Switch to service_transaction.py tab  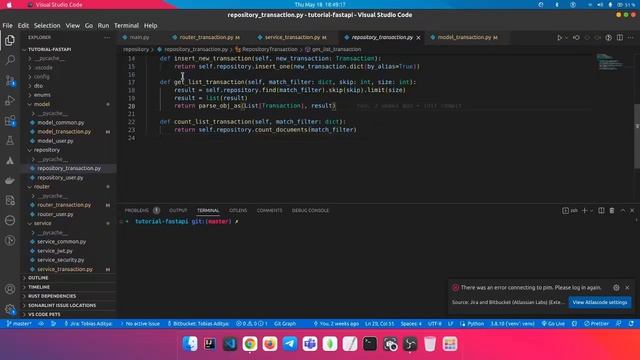tap(292, 38)
